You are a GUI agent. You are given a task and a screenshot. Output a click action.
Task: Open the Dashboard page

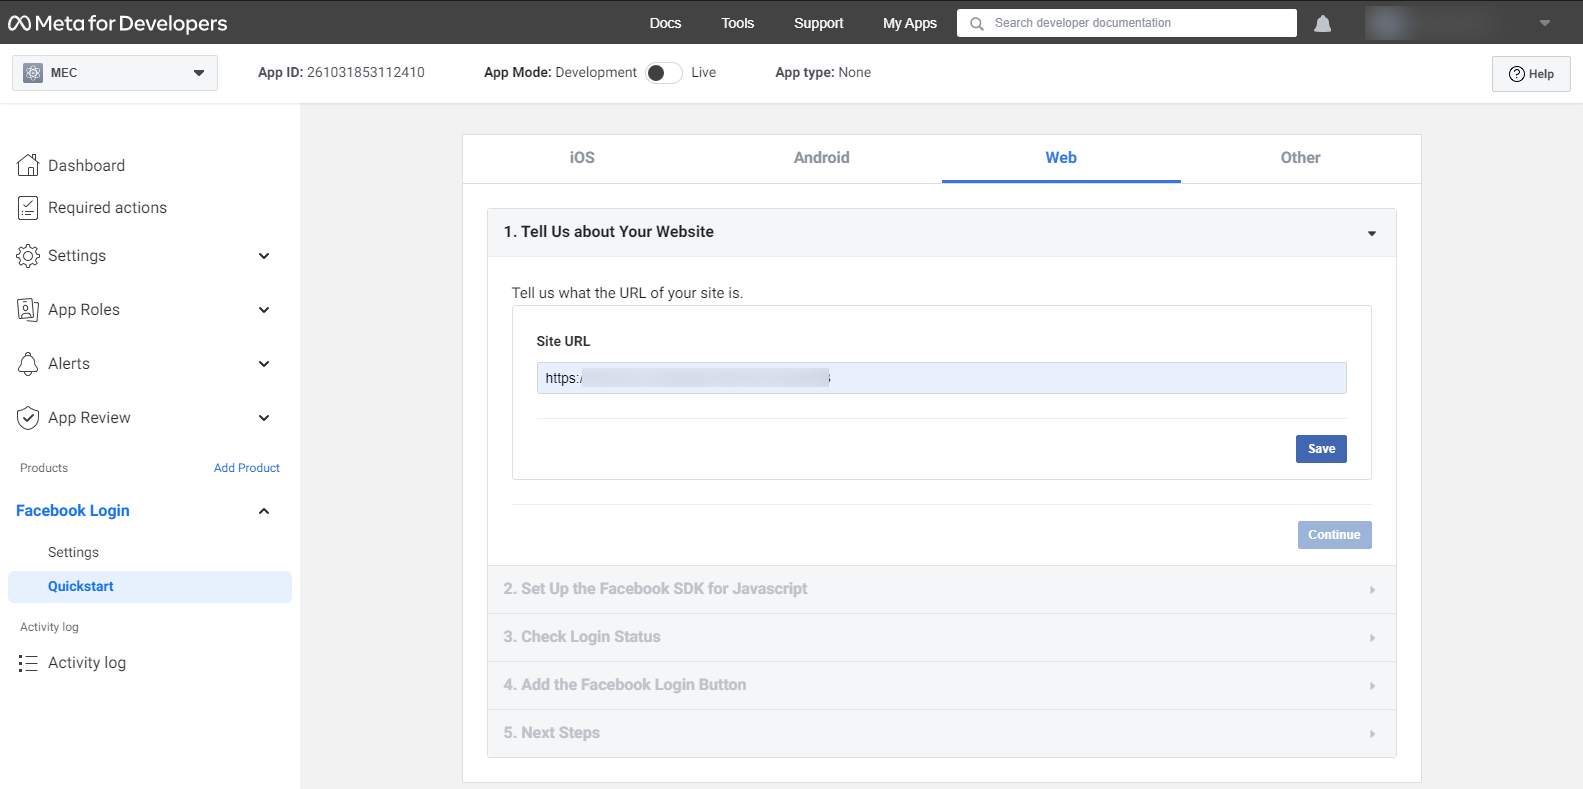(86, 165)
